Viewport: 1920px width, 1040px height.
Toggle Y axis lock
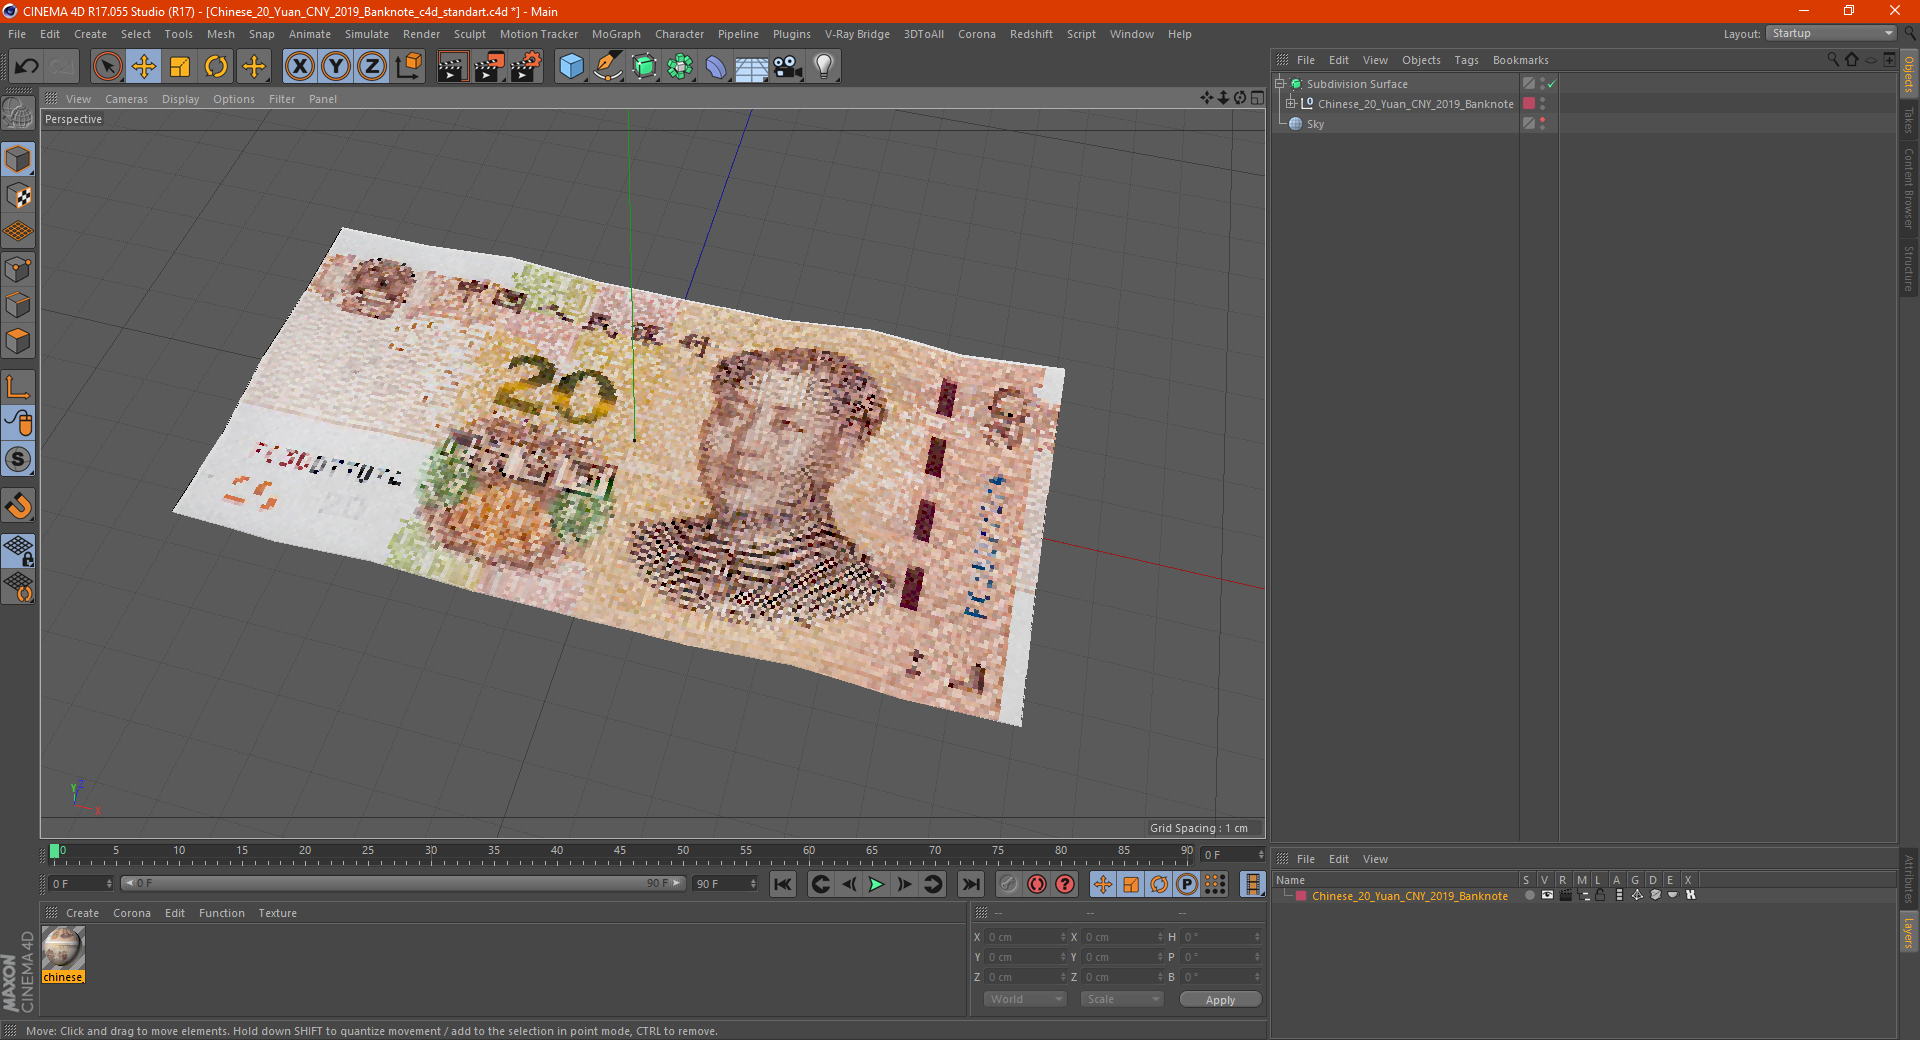click(336, 67)
